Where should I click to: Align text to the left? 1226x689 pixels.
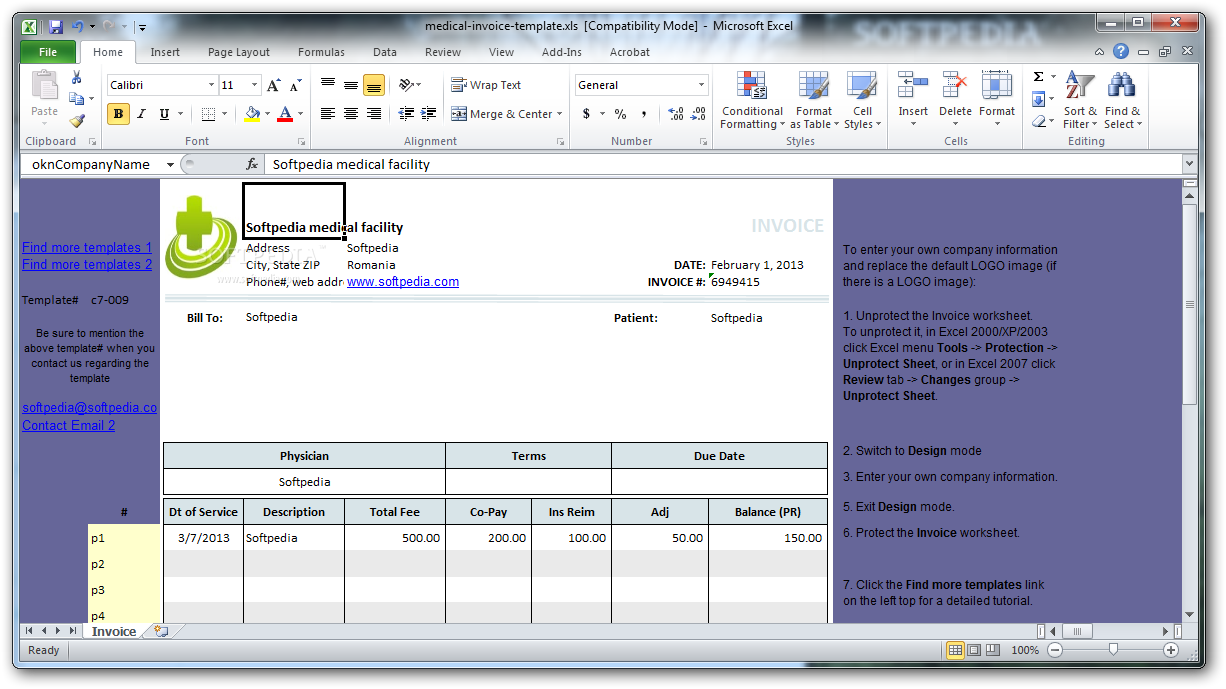328,114
